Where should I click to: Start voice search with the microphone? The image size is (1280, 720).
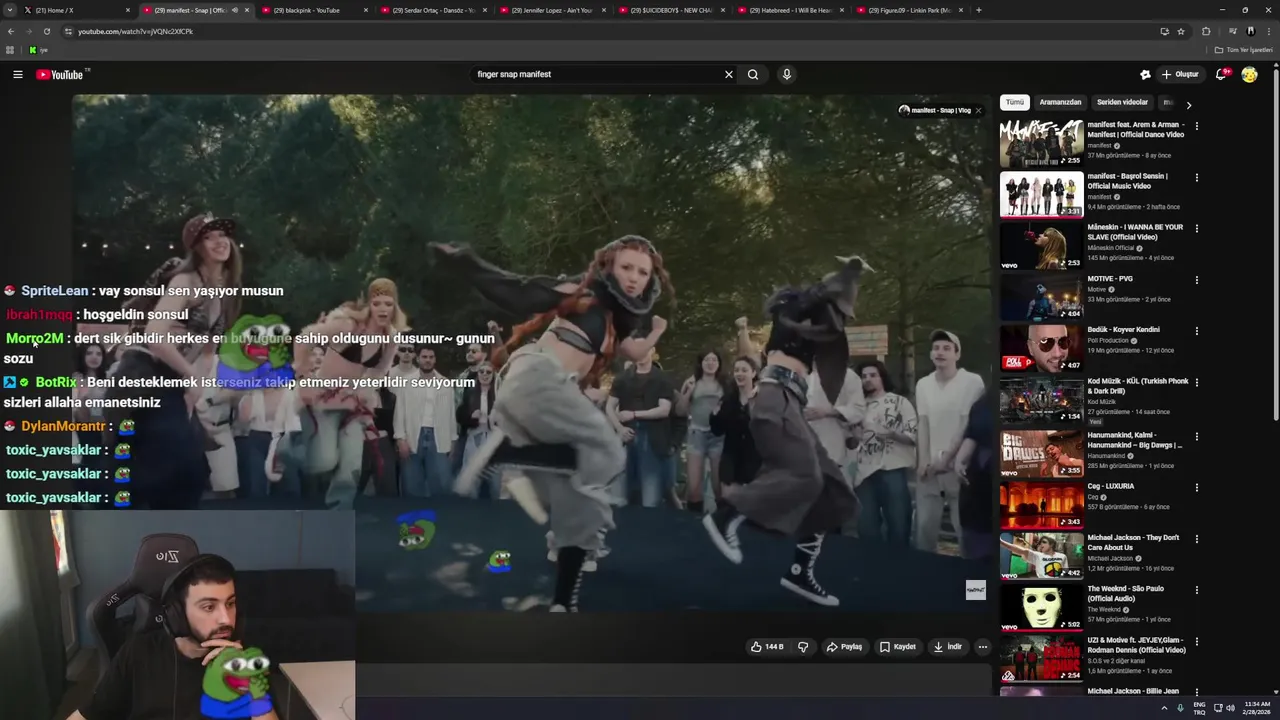786,74
